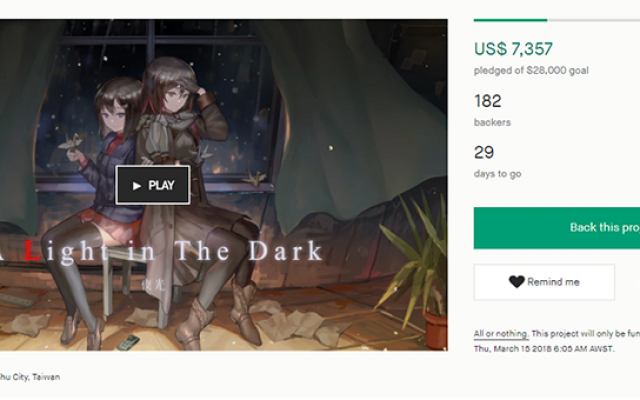Click the red letter L in title

(x=33, y=250)
